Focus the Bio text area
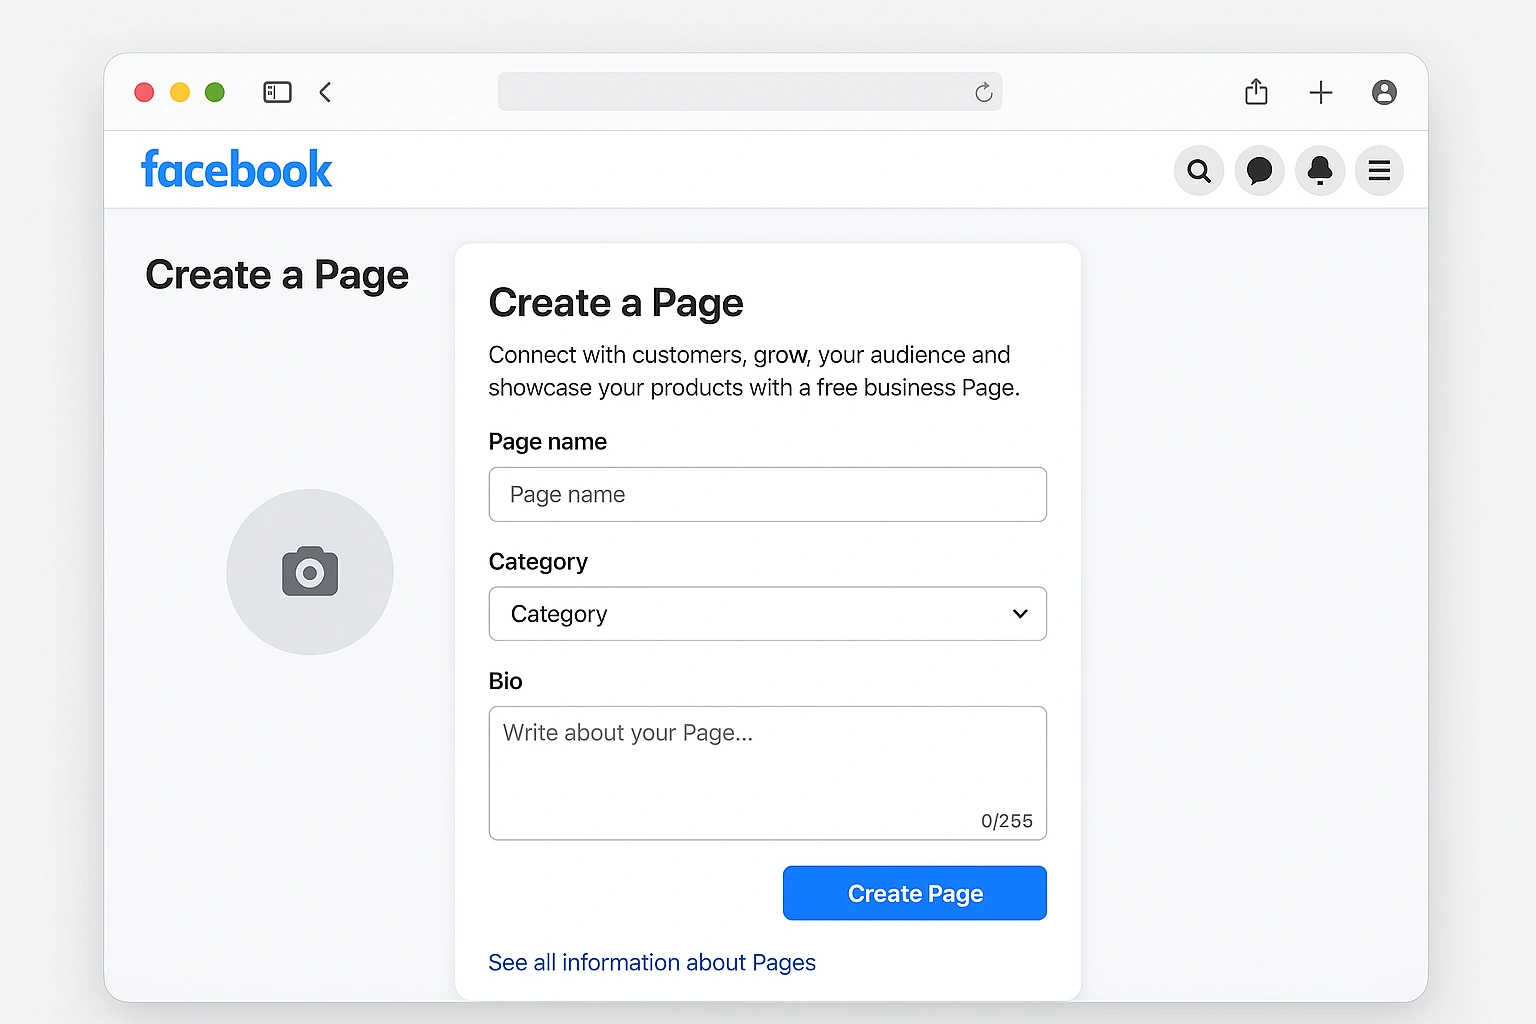 pos(767,772)
